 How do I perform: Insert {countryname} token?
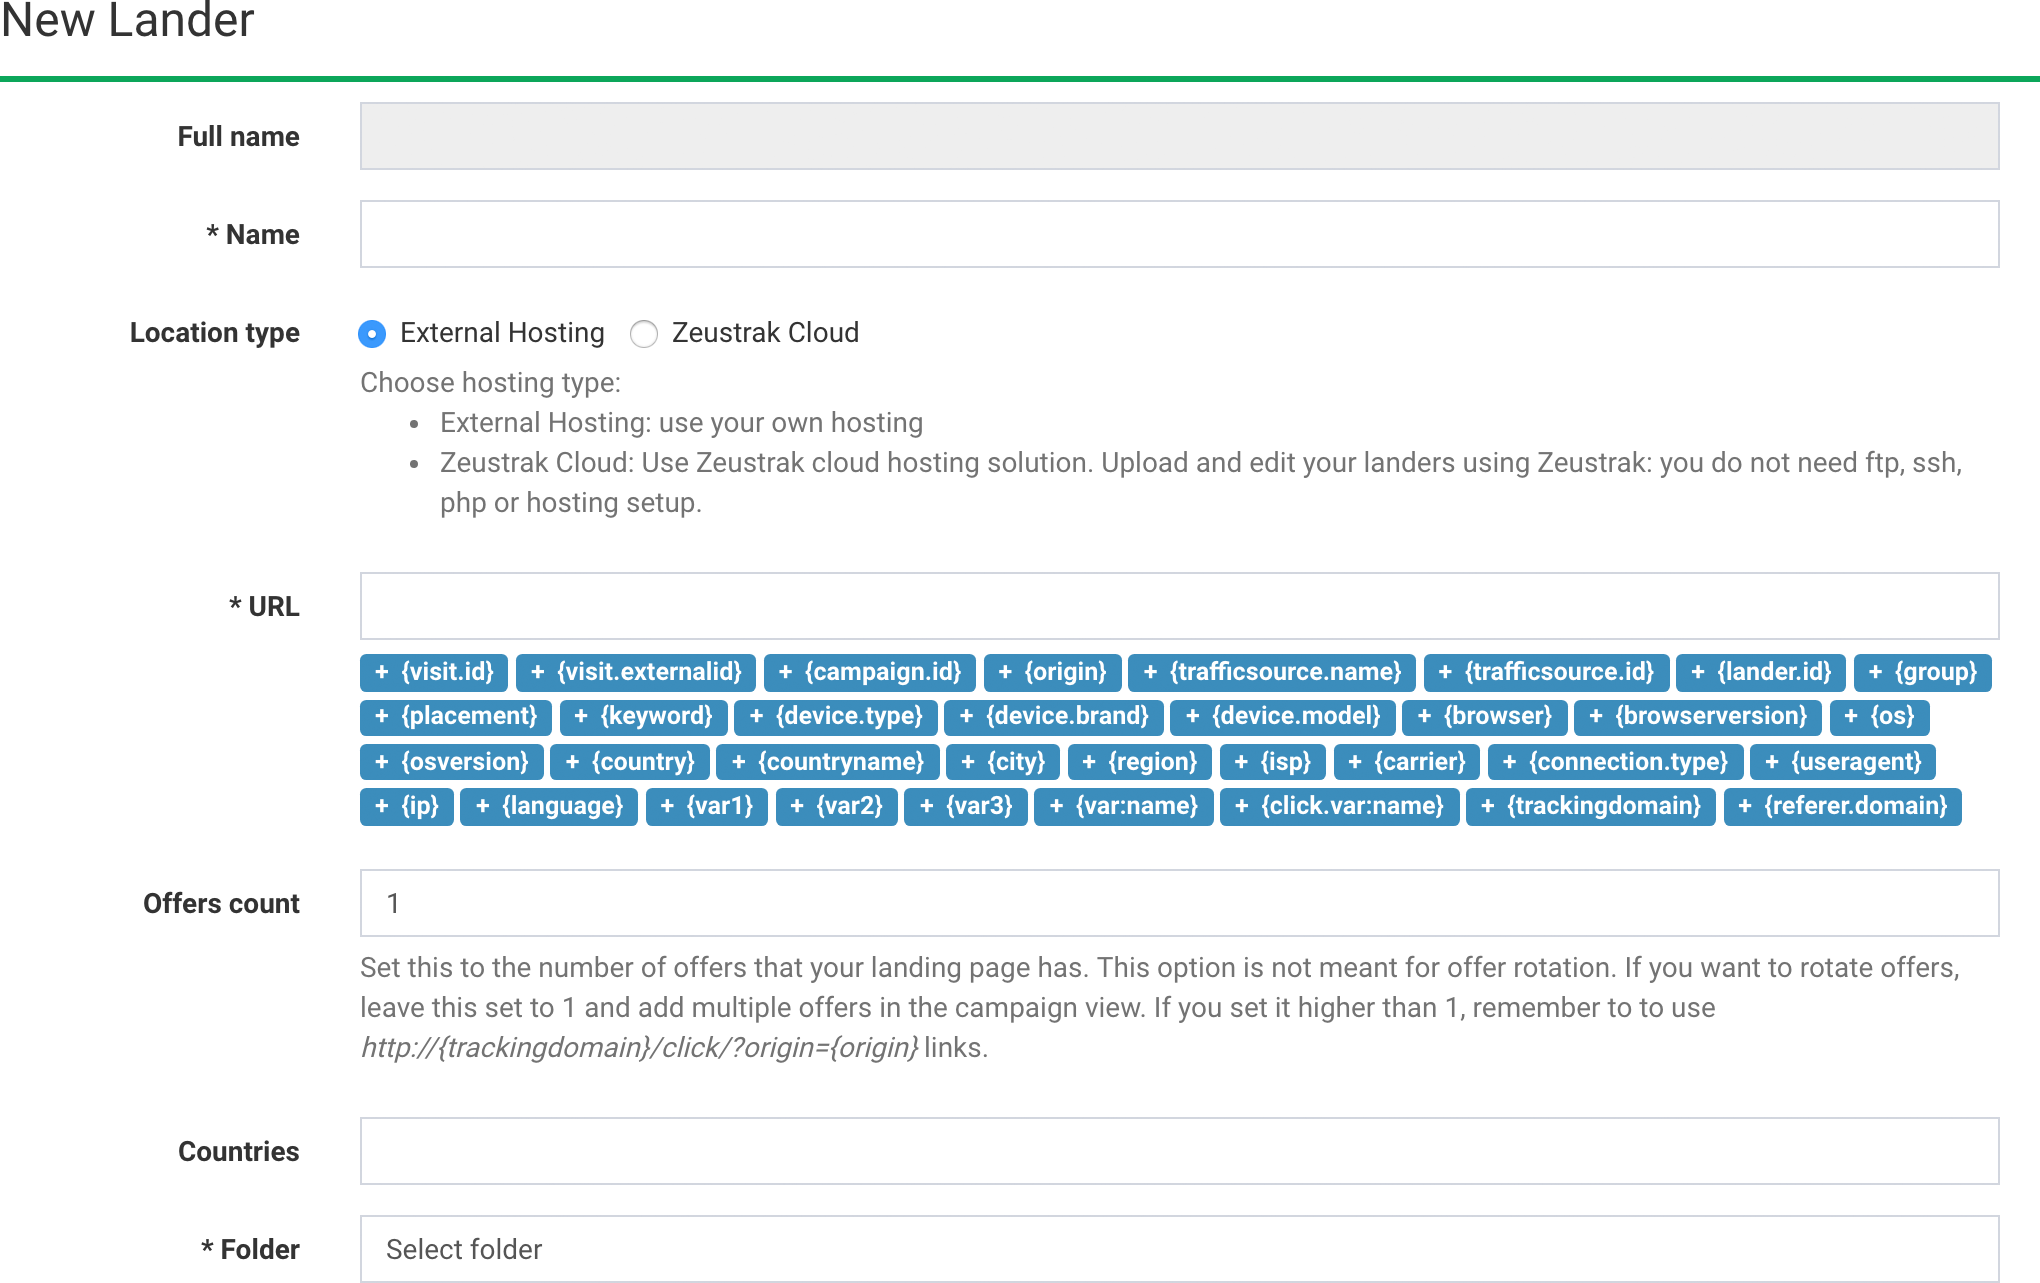tap(827, 762)
